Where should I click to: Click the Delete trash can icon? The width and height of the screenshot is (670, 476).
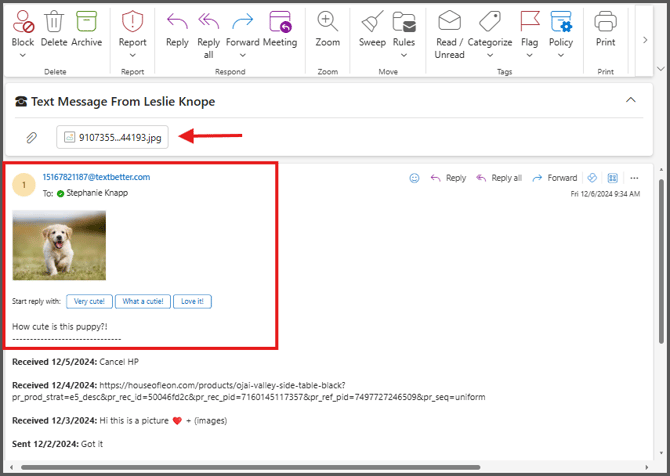54,22
